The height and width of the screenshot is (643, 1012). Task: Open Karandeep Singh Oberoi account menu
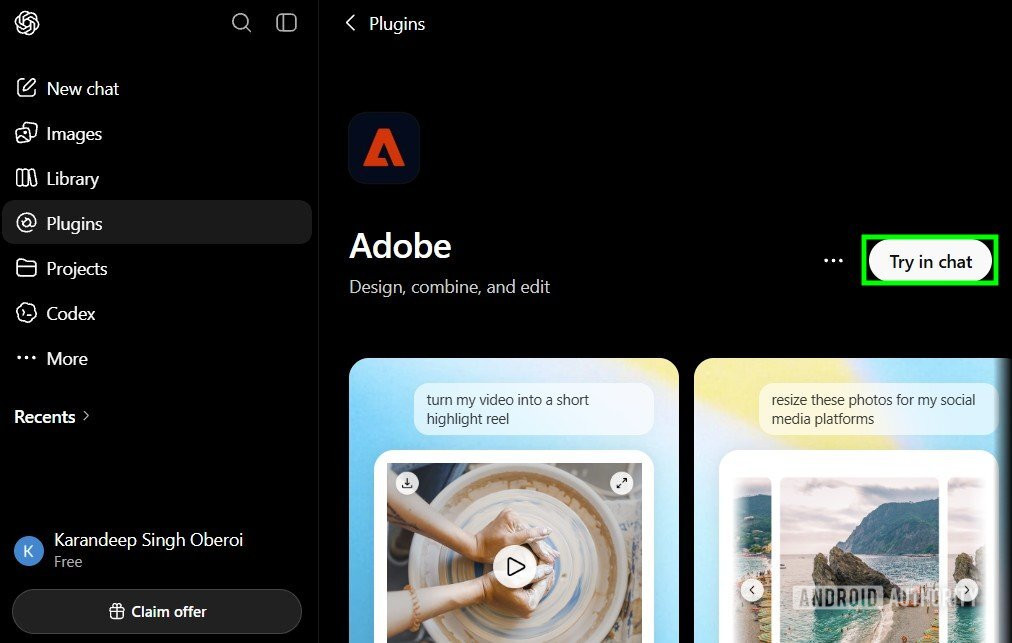(x=157, y=550)
